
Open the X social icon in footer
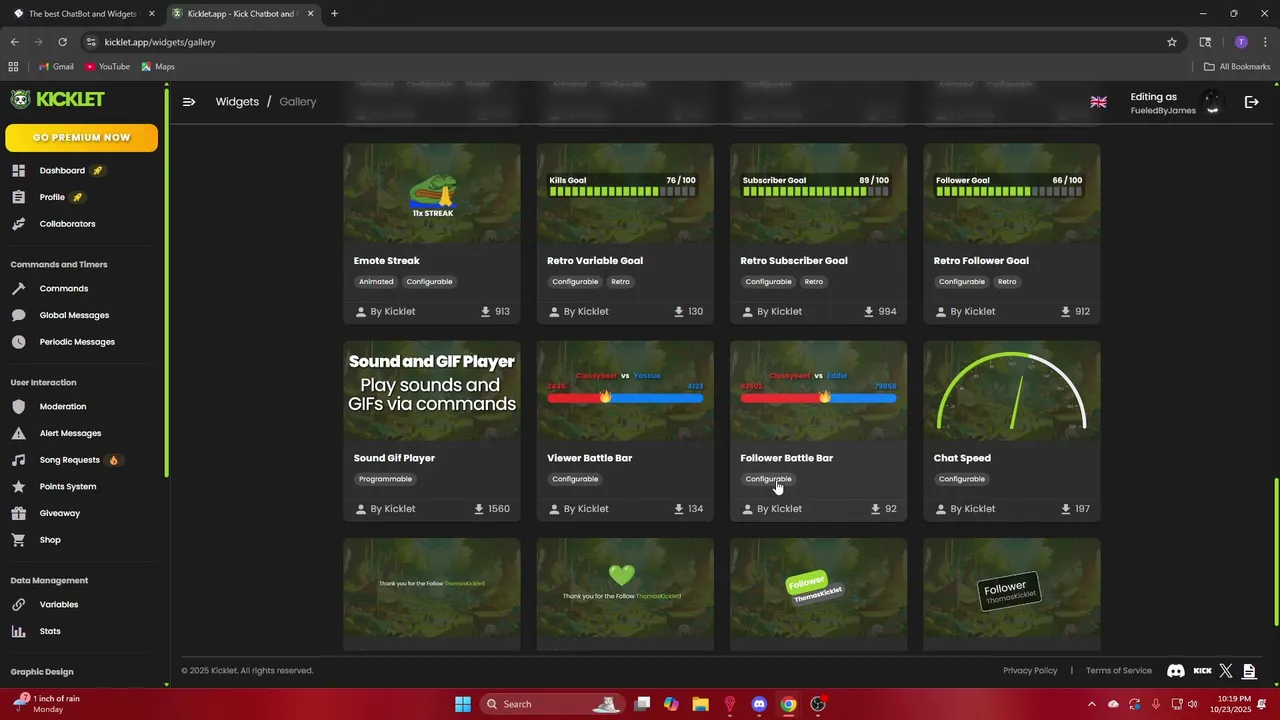point(1226,671)
